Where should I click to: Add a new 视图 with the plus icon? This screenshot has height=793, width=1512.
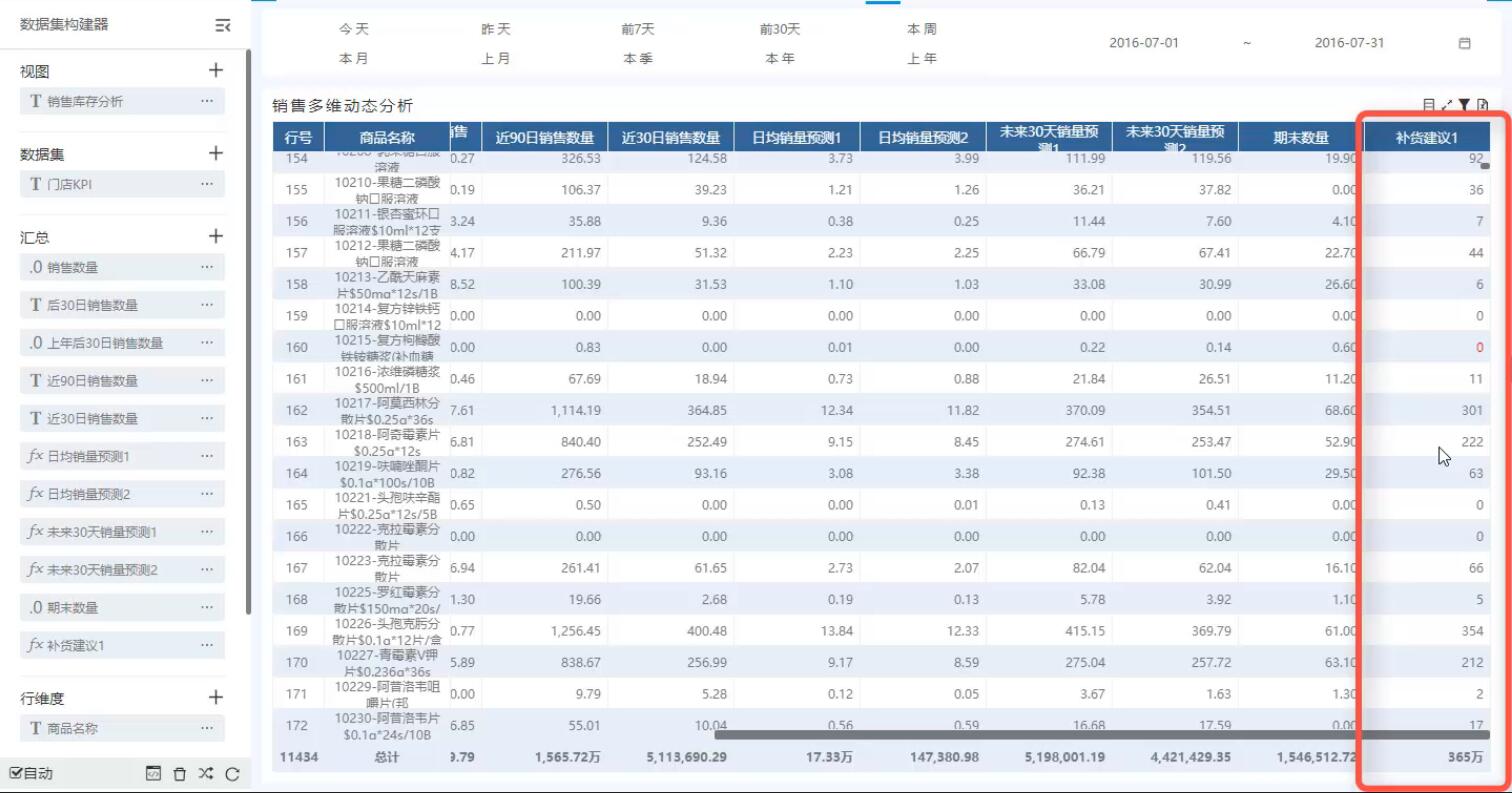coord(215,70)
